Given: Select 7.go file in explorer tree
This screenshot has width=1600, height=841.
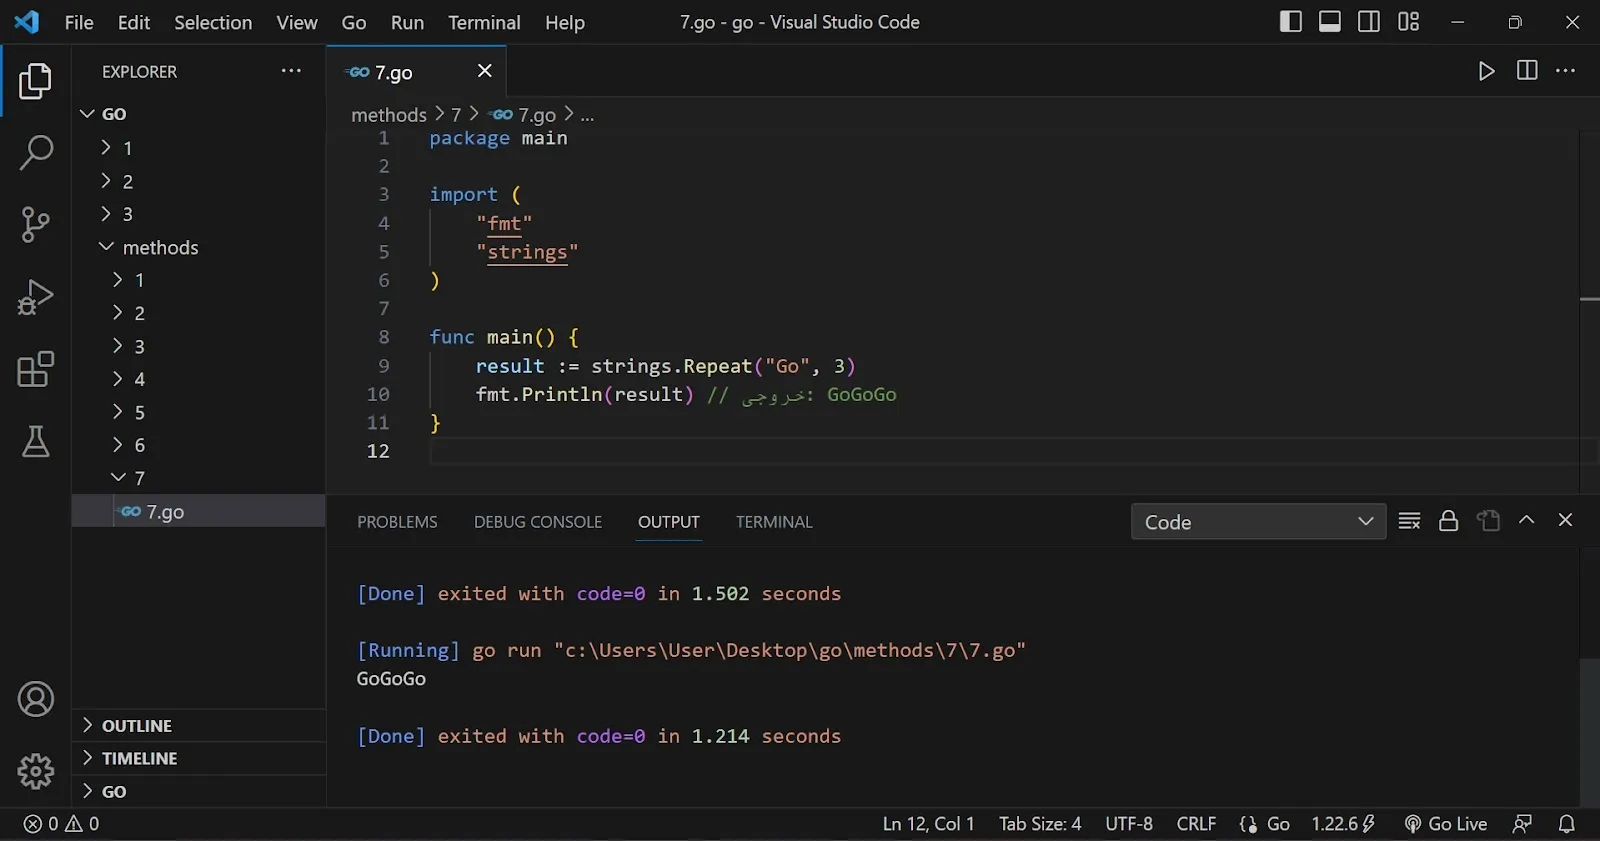Looking at the screenshot, I should click(198, 511).
